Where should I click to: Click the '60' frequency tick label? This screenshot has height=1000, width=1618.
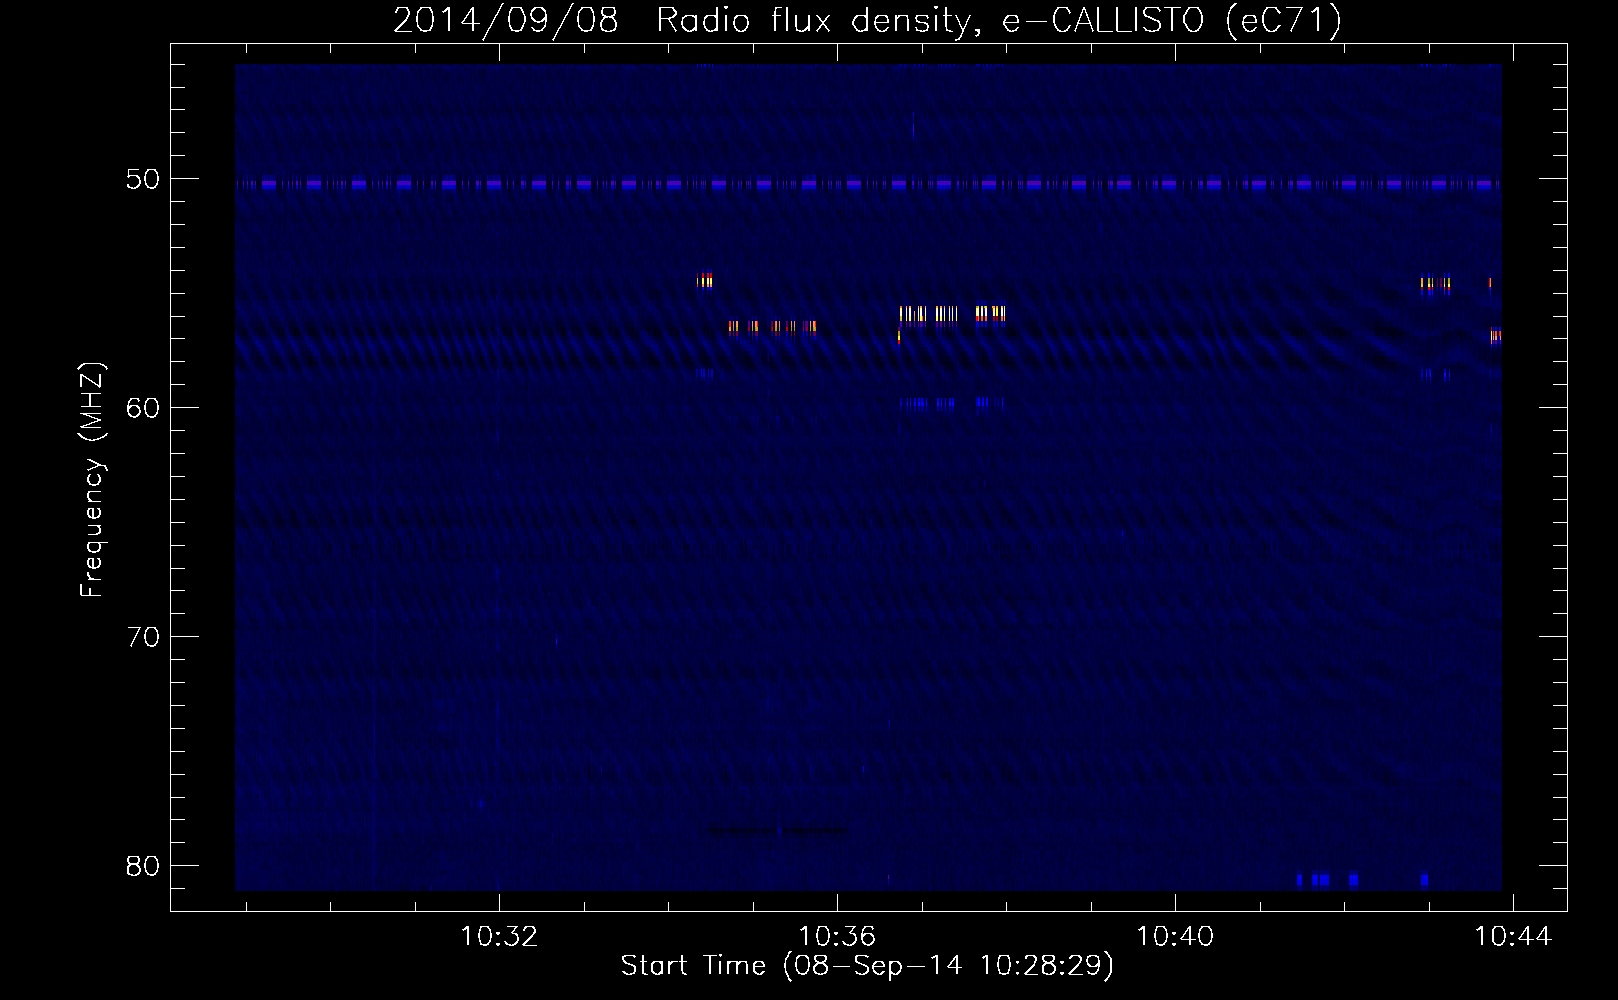coord(143,408)
